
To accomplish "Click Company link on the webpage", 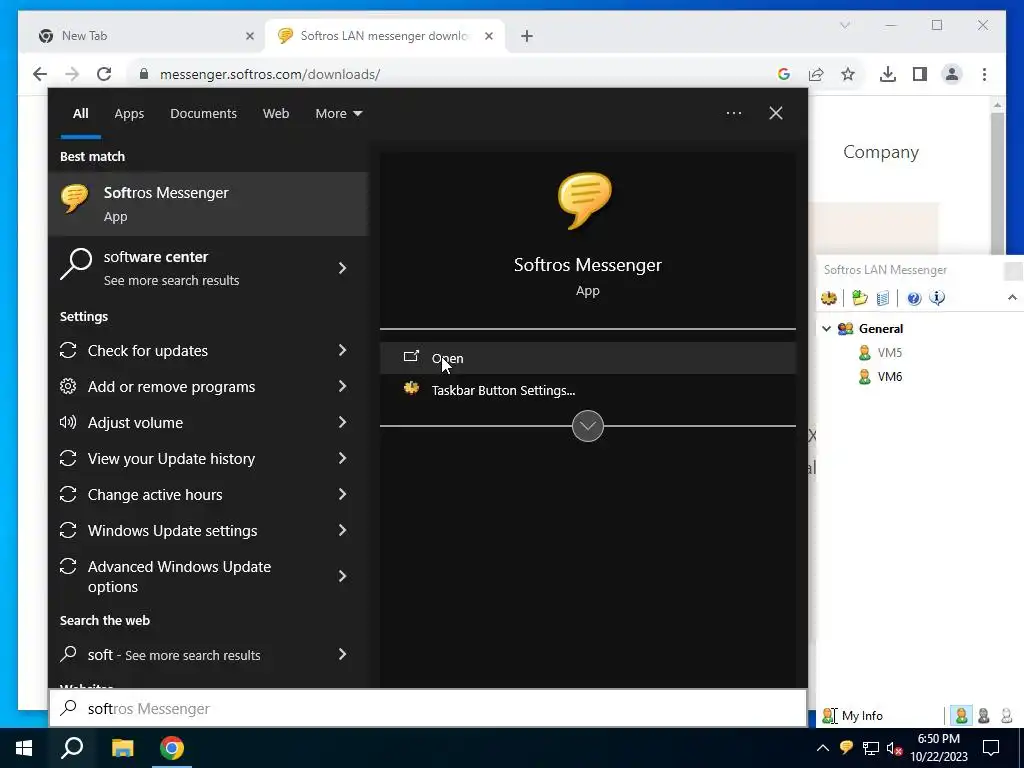I will [x=880, y=152].
